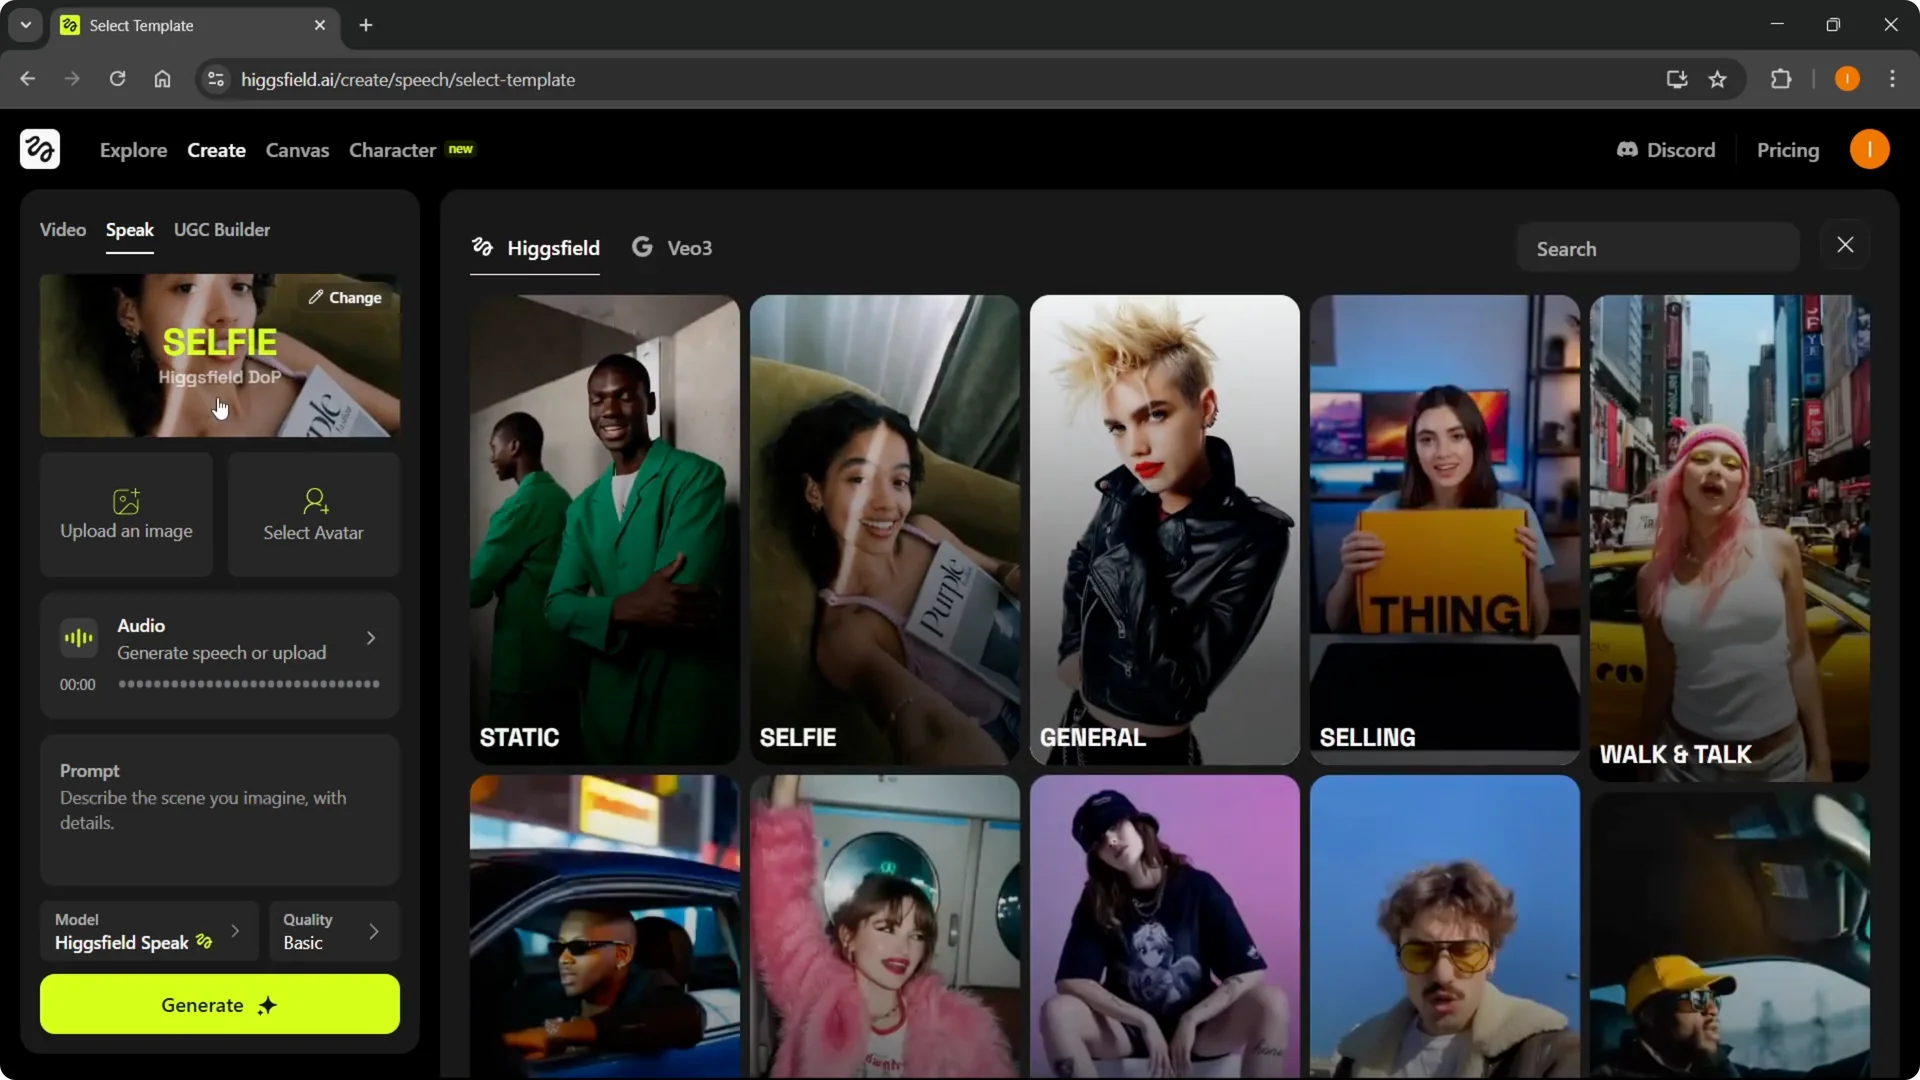Expand the Audio generate speech chevron
This screenshot has width=1920, height=1080.
click(x=371, y=638)
